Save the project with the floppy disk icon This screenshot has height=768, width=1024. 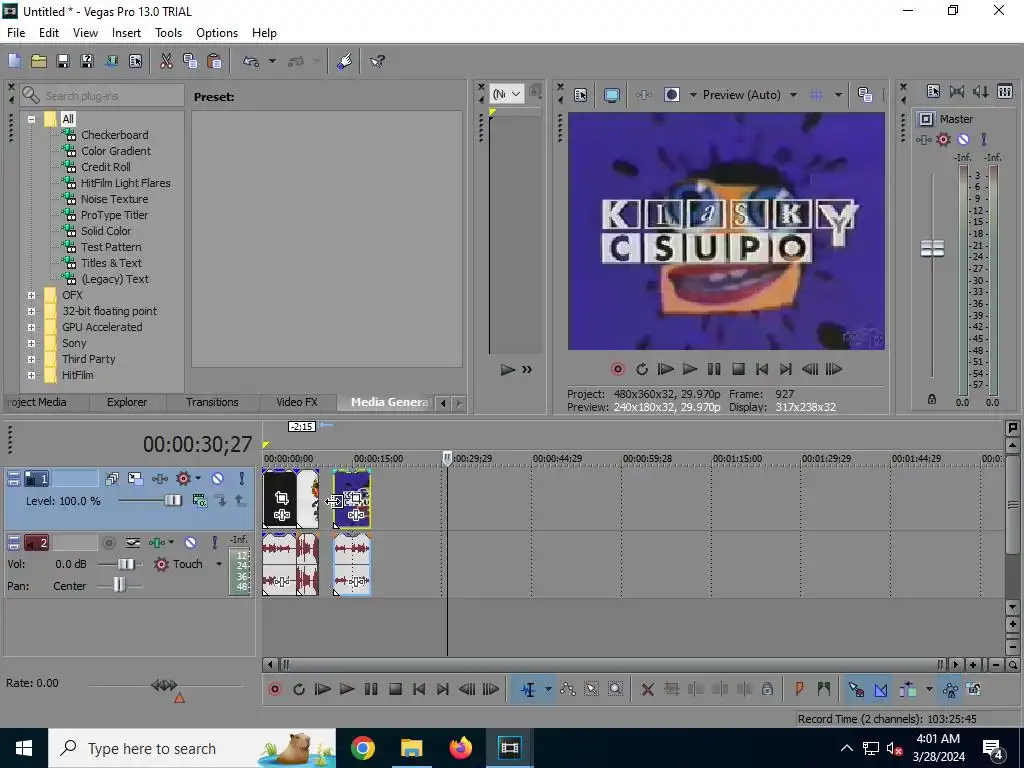coord(63,61)
